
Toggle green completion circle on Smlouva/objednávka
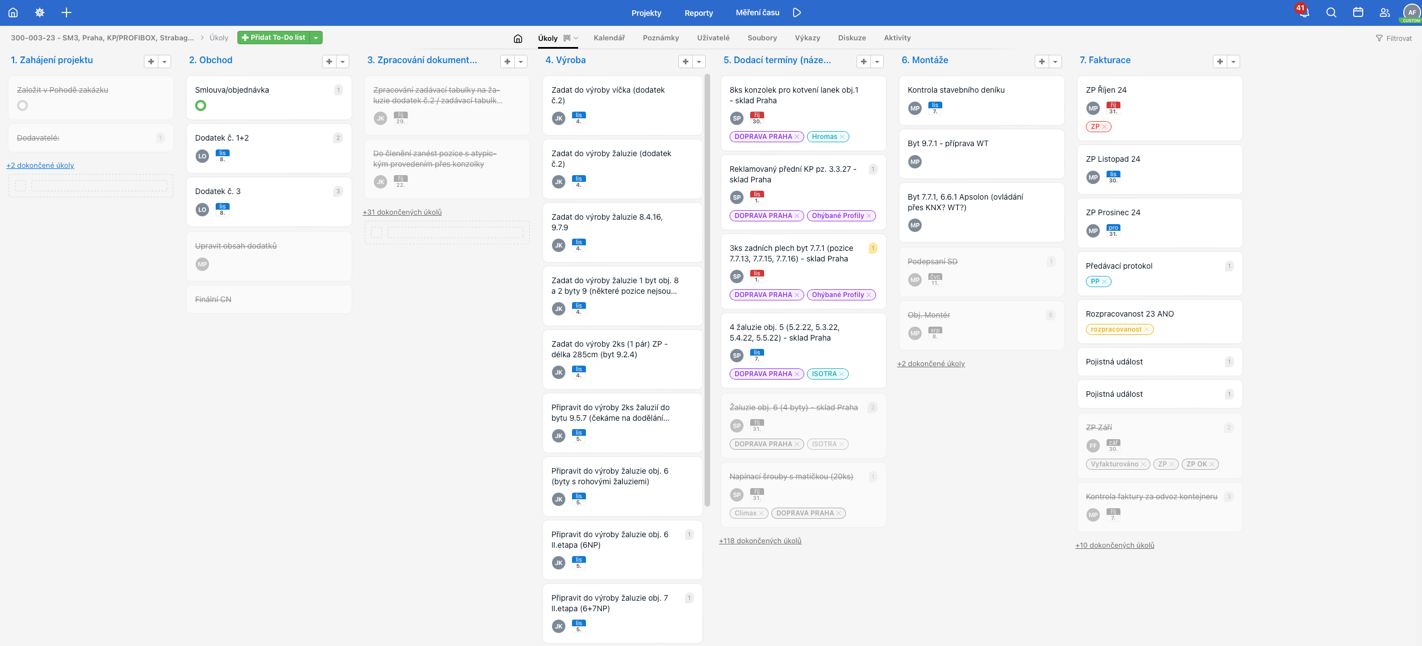pyautogui.click(x=201, y=106)
